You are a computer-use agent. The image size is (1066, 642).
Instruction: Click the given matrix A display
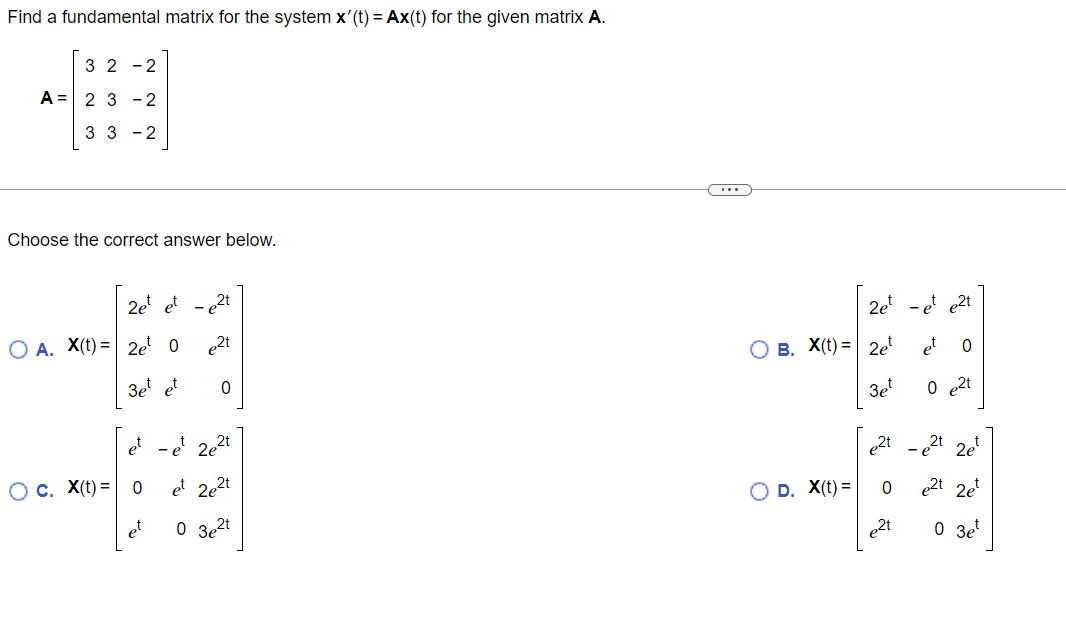point(120,100)
